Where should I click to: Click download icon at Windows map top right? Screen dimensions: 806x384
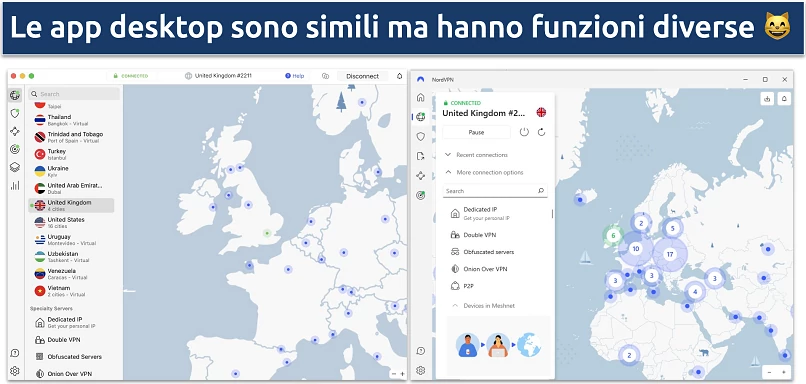767,99
